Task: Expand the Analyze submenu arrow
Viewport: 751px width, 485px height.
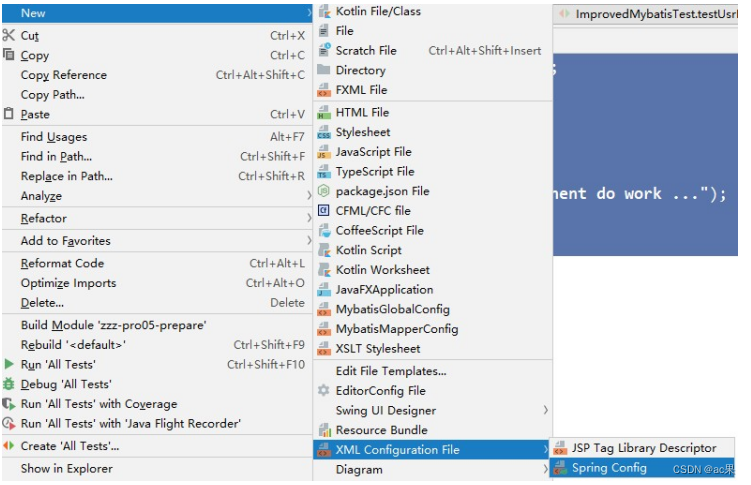Action: pos(309,196)
